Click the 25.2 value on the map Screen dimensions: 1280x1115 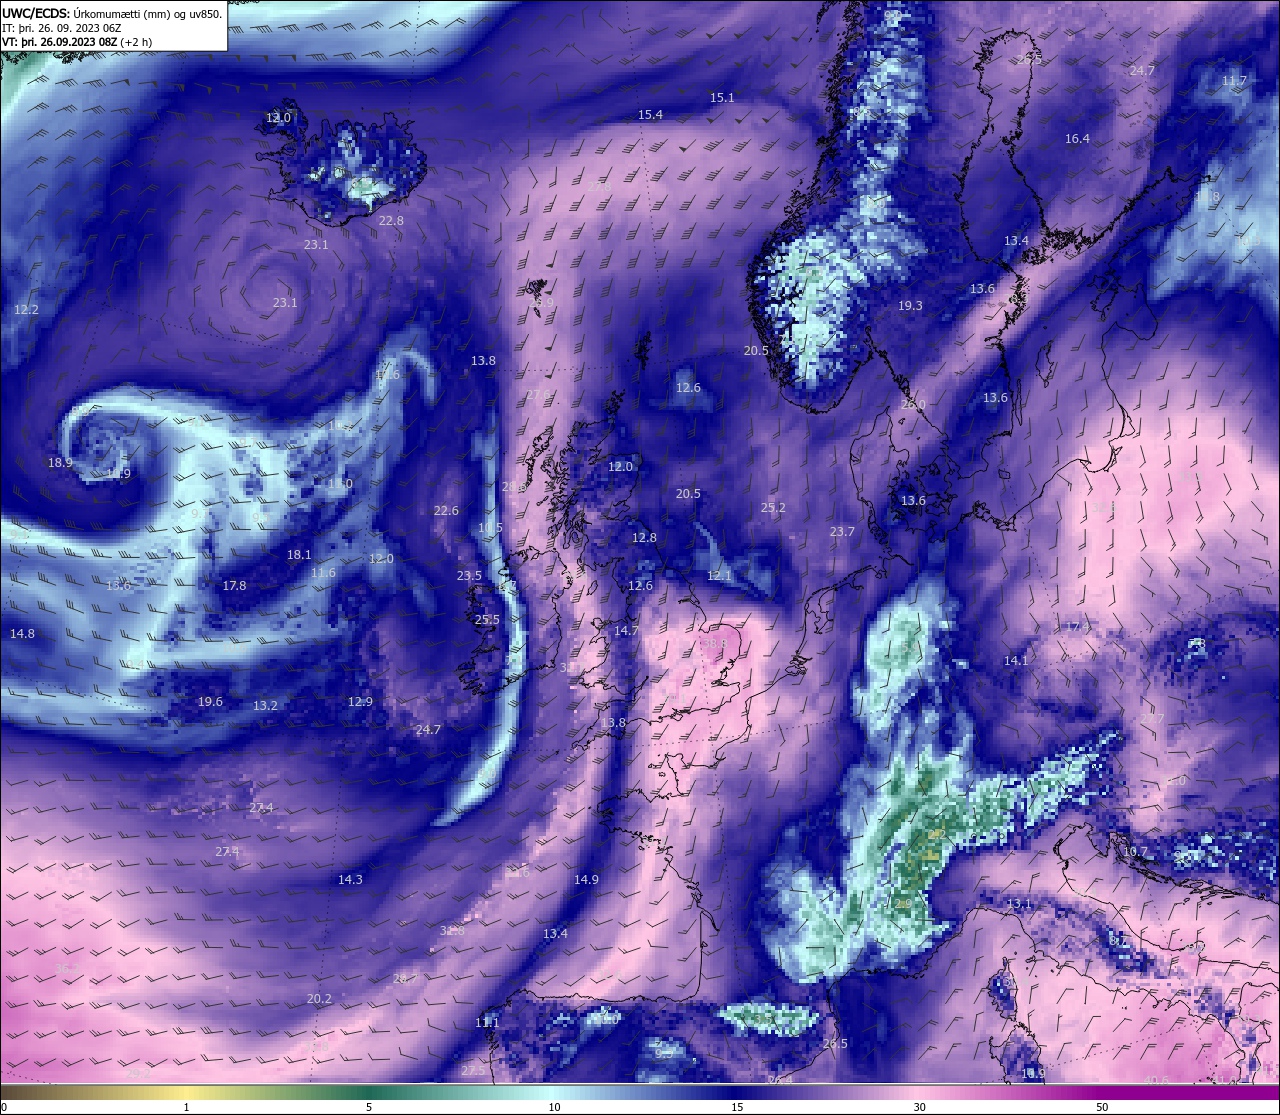click(773, 508)
